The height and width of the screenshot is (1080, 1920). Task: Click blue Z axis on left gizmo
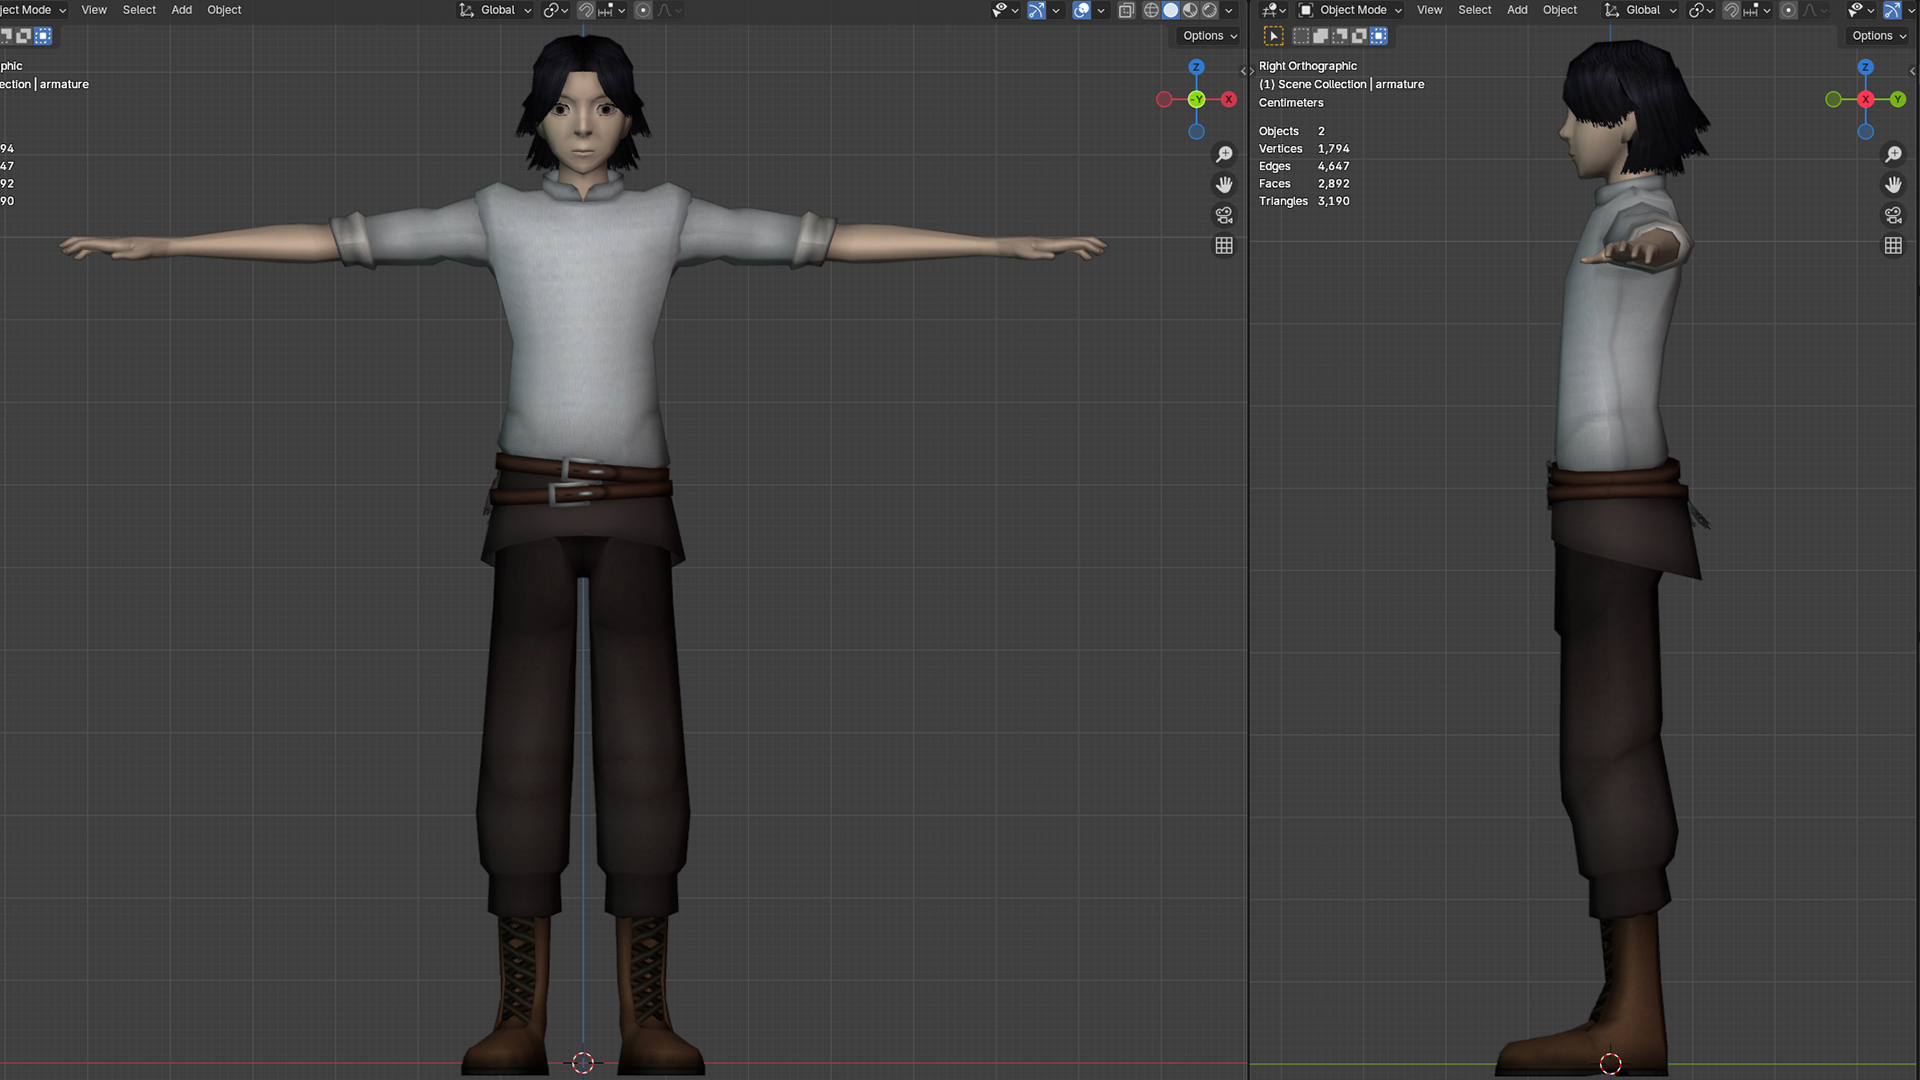[x=1196, y=67]
